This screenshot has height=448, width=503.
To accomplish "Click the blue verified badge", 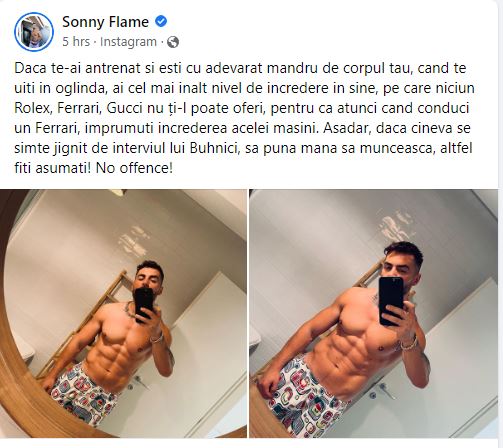I will (x=161, y=22).
